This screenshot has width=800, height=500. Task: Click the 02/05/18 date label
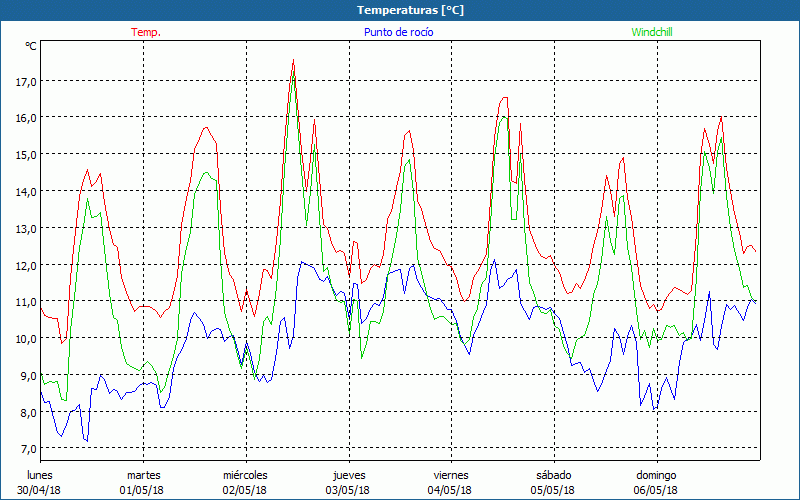pyautogui.click(x=245, y=490)
